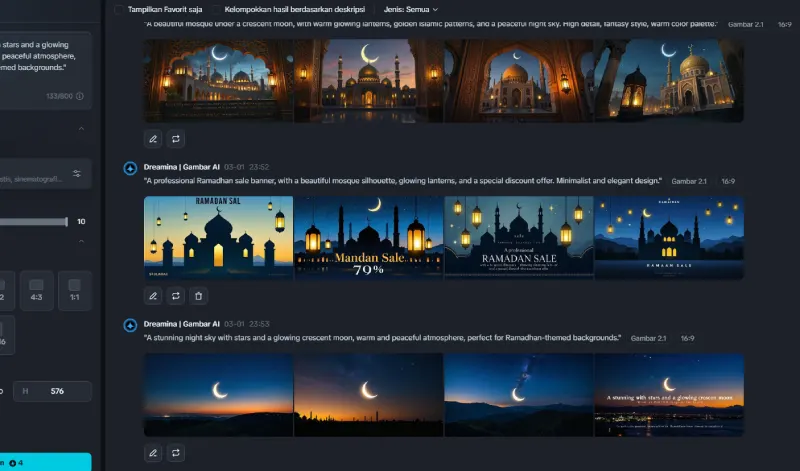The image size is (800, 471).
Task: Delete the Ramadhan sale banner results
Action: pos(198,296)
